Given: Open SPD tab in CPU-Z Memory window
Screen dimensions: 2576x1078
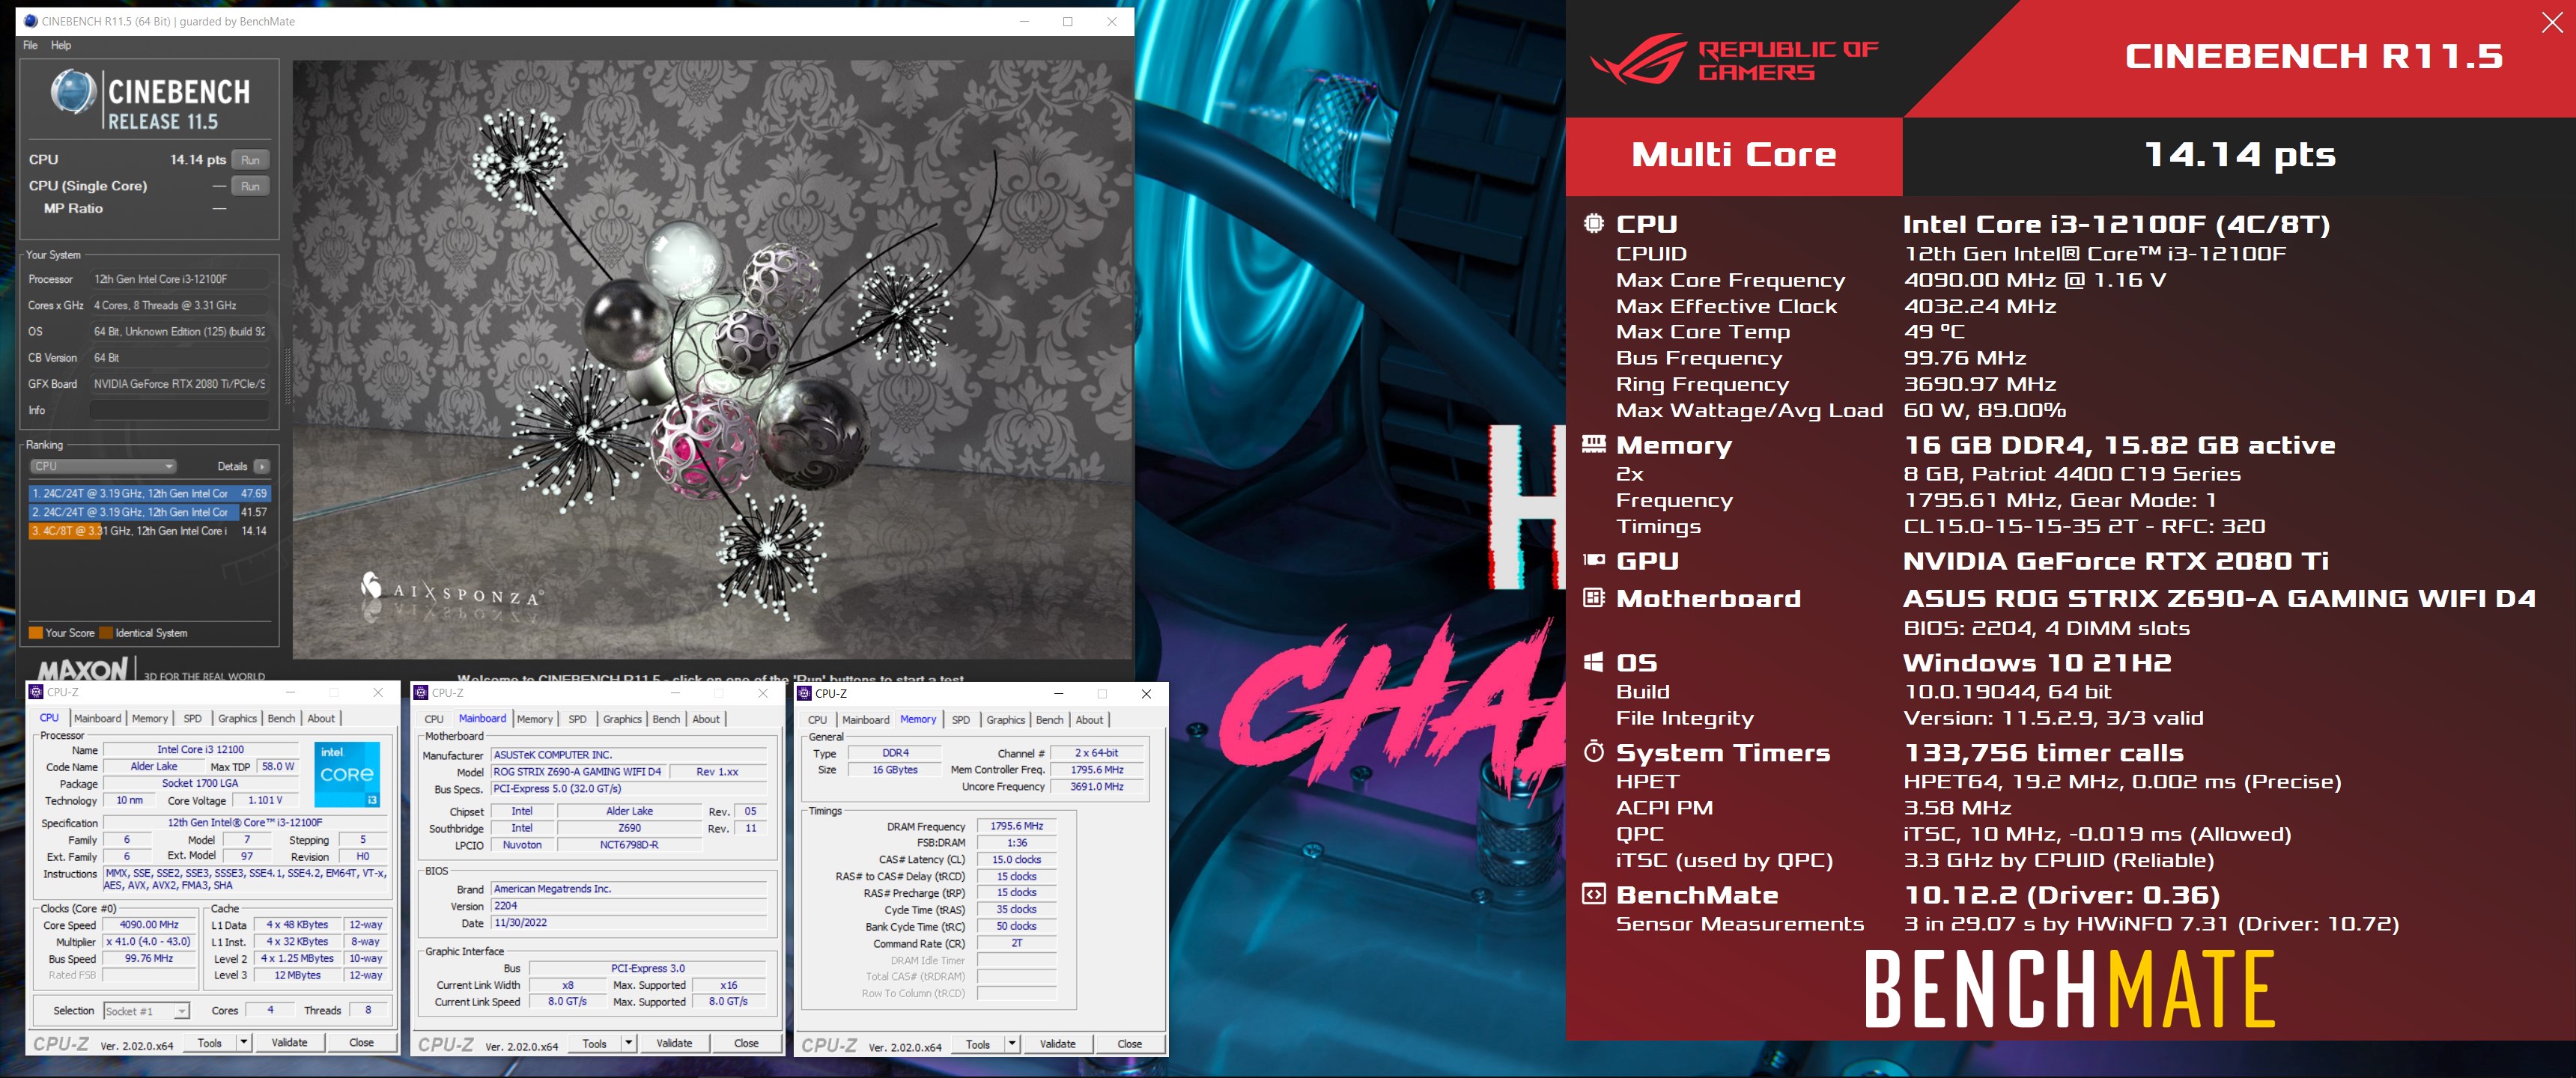Looking at the screenshot, I should [961, 720].
